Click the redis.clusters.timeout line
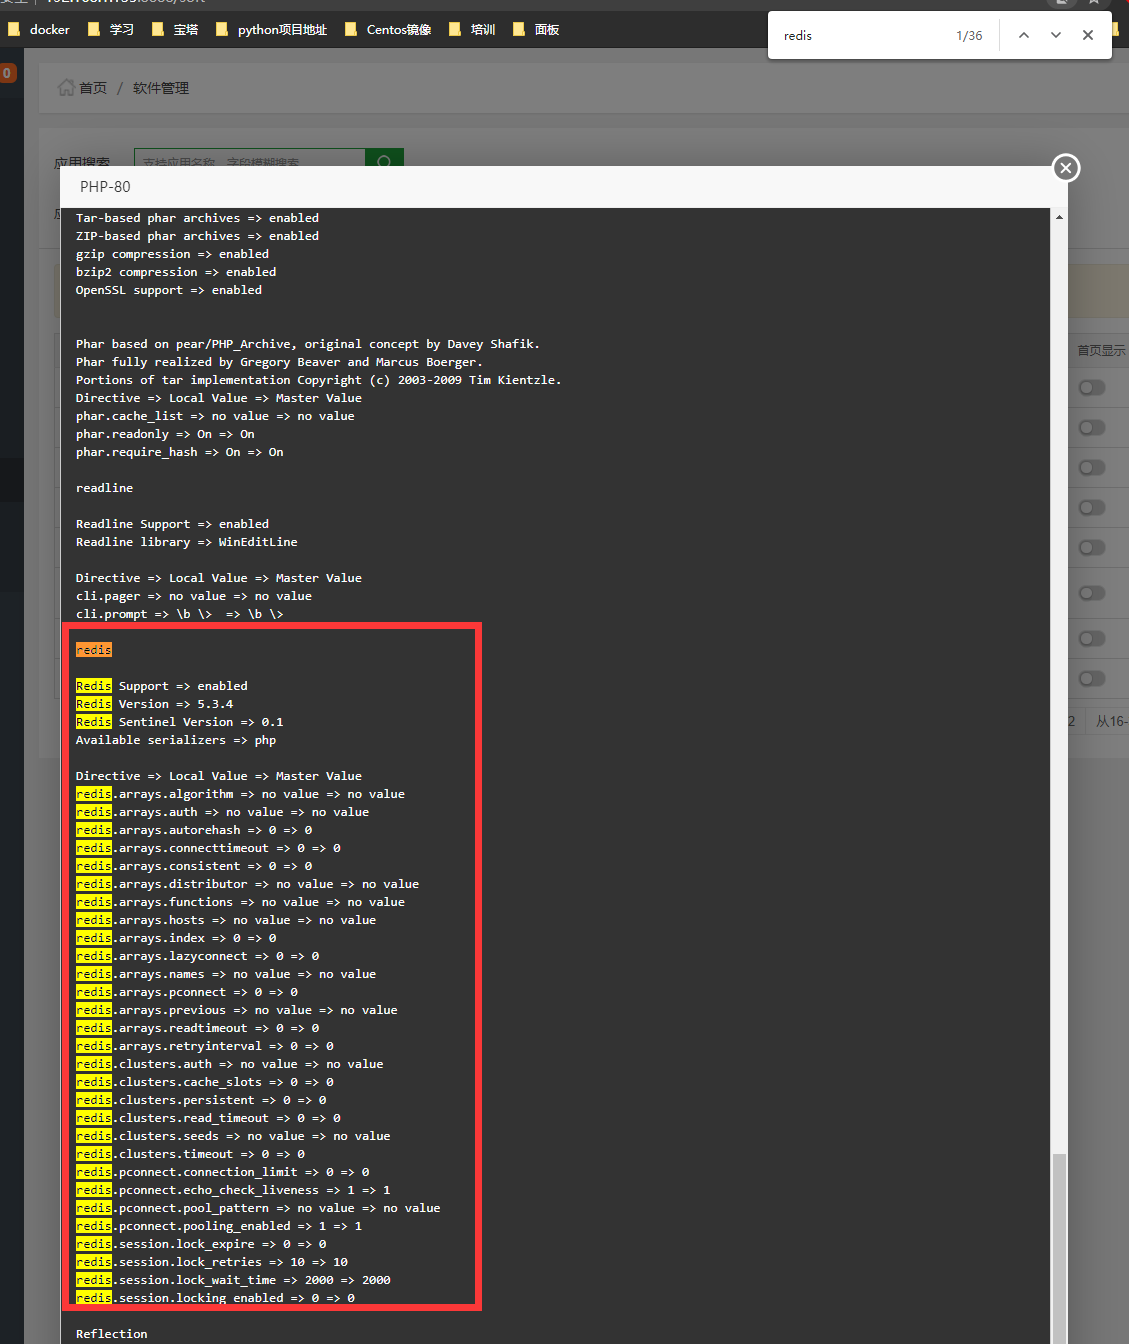The height and width of the screenshot is (1344, 1129). pyautogui.click(x=191, y=1154)
